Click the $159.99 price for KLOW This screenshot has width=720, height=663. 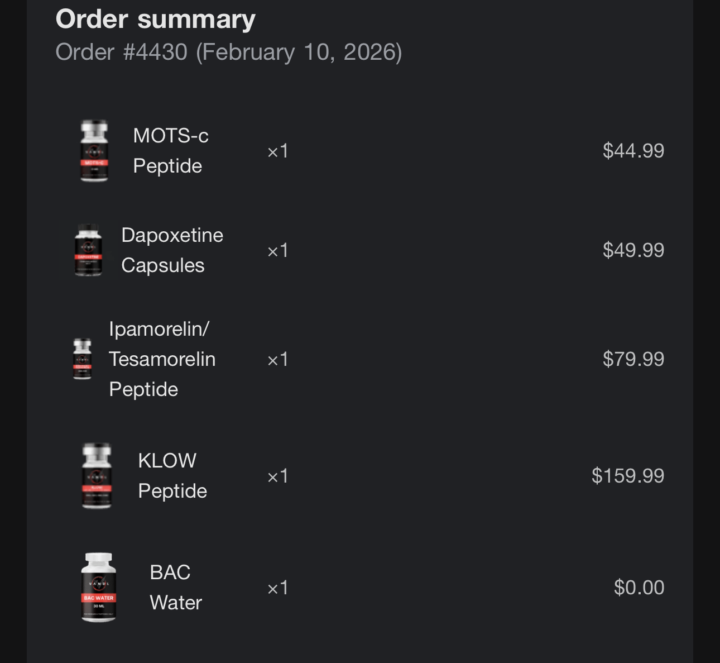627,476
